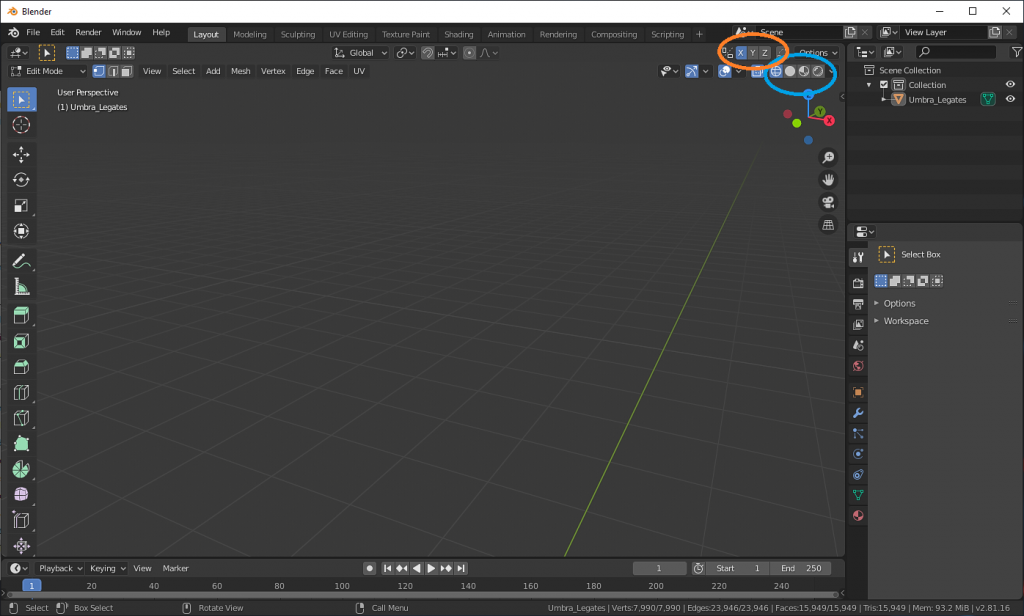This screenshot has height=616, width=1024.
Task: Activate the Annotate tool
Action: click(21, 261)
